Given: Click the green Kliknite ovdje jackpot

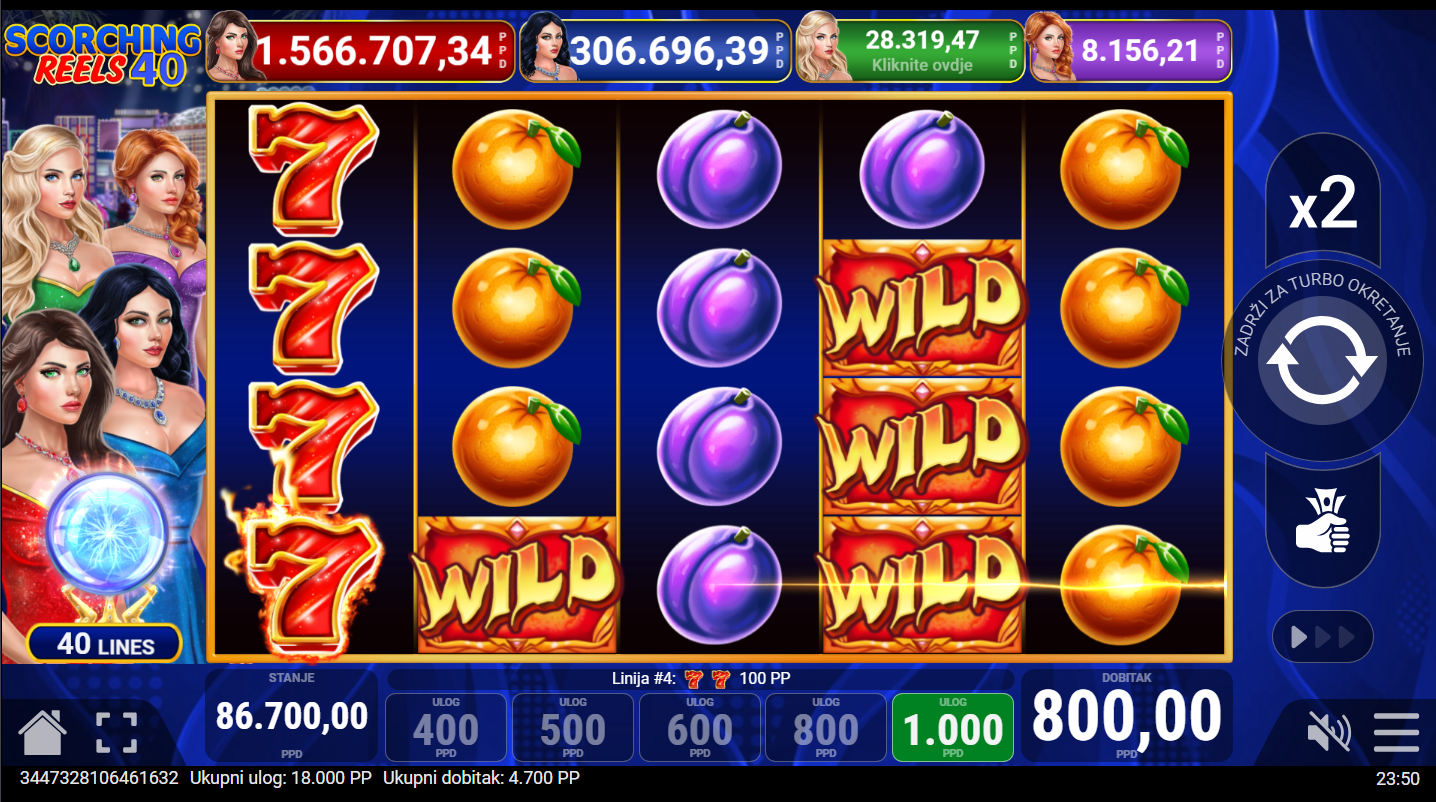Looking at the screenshot, I should (x=910, y=50).
